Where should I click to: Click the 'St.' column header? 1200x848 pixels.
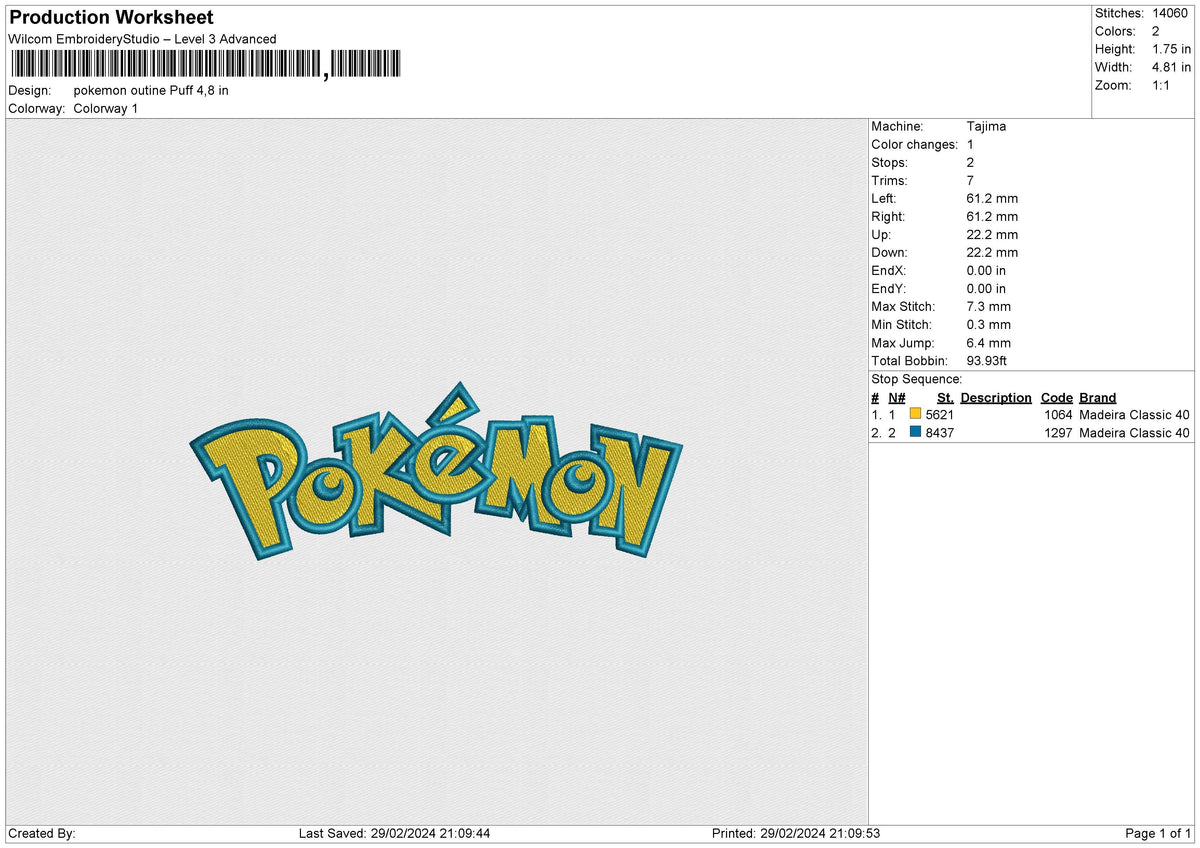[945, 397]
